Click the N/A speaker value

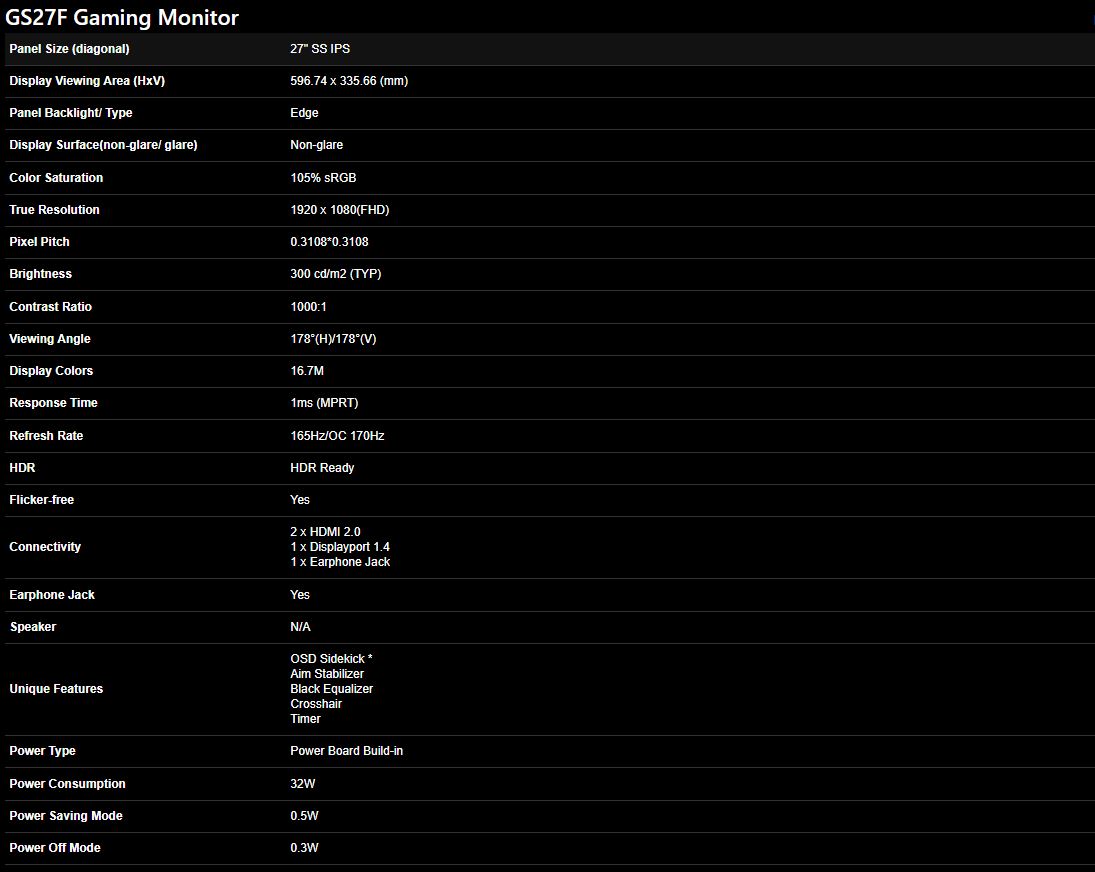pyautogui.click(x=300, y=628)
